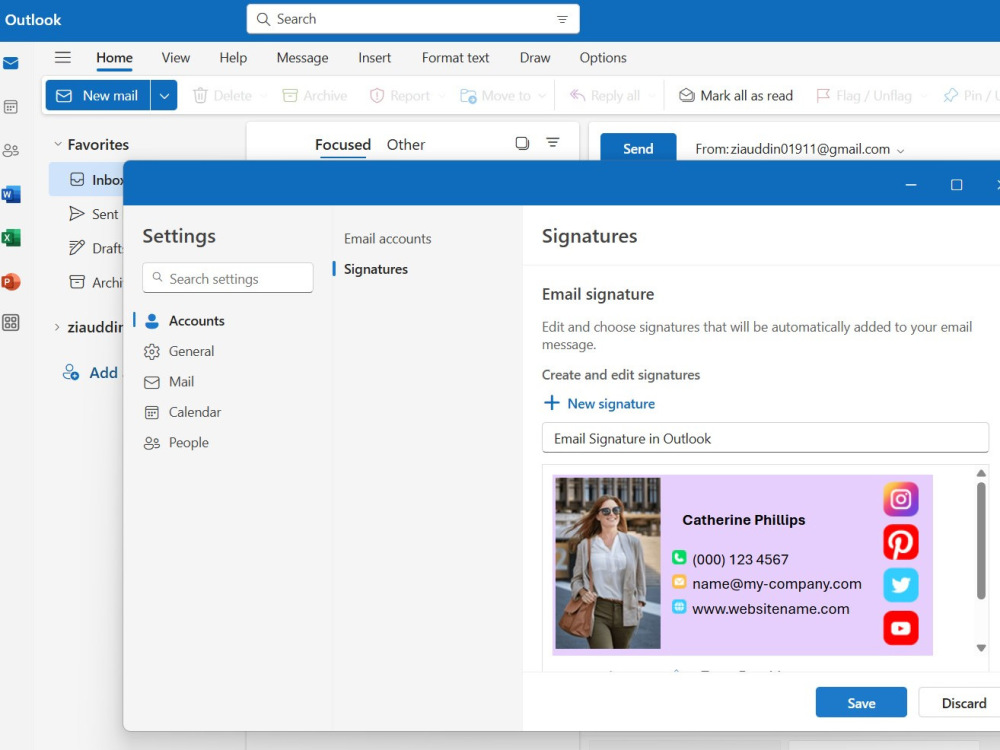Open the From address dropdown chevron
The height and width of the screenshot is (750, 1000).
coord(901,151)
